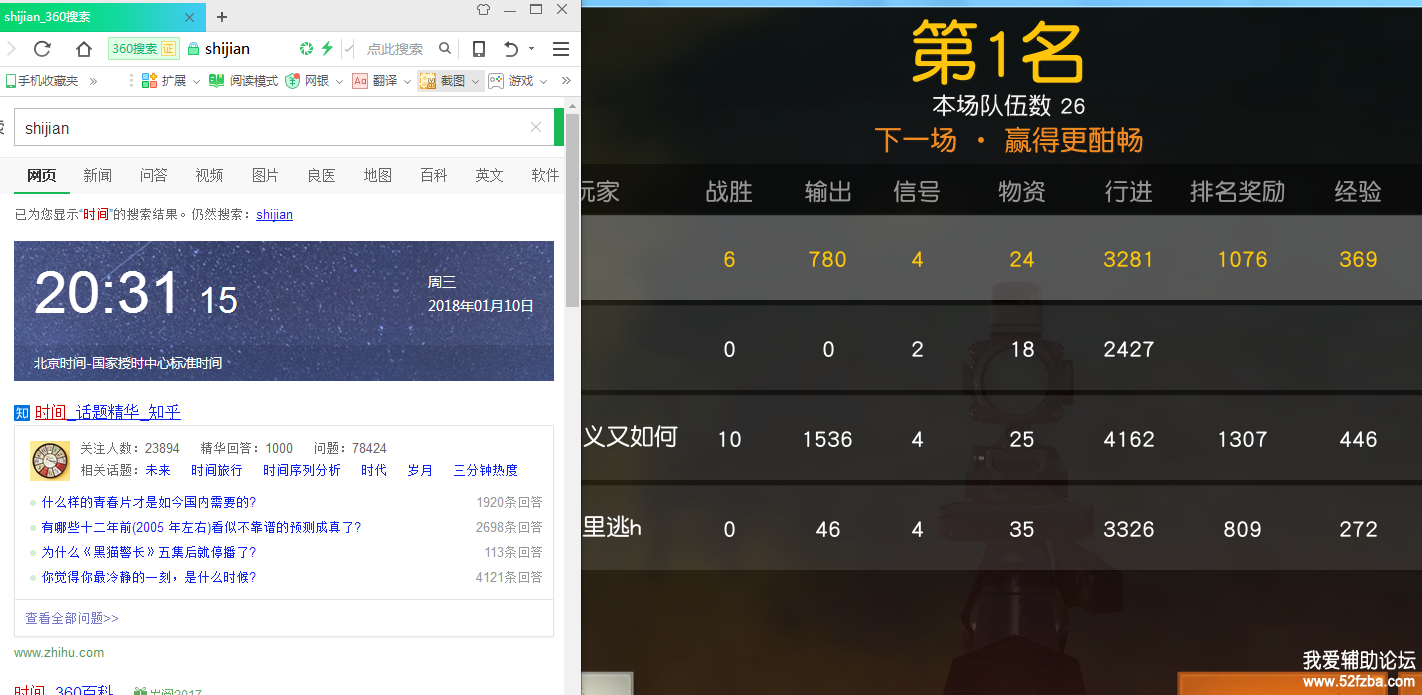Expand more toolbar items chevron after 游戏

coord(566,81)
